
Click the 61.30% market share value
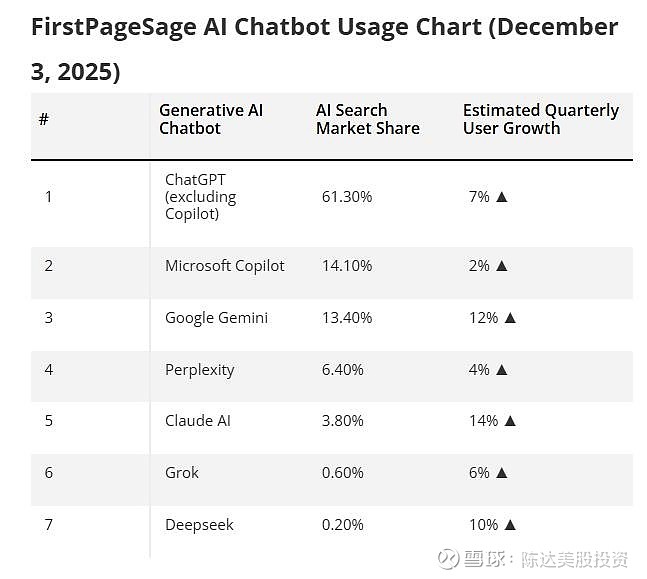coord(346,197)
